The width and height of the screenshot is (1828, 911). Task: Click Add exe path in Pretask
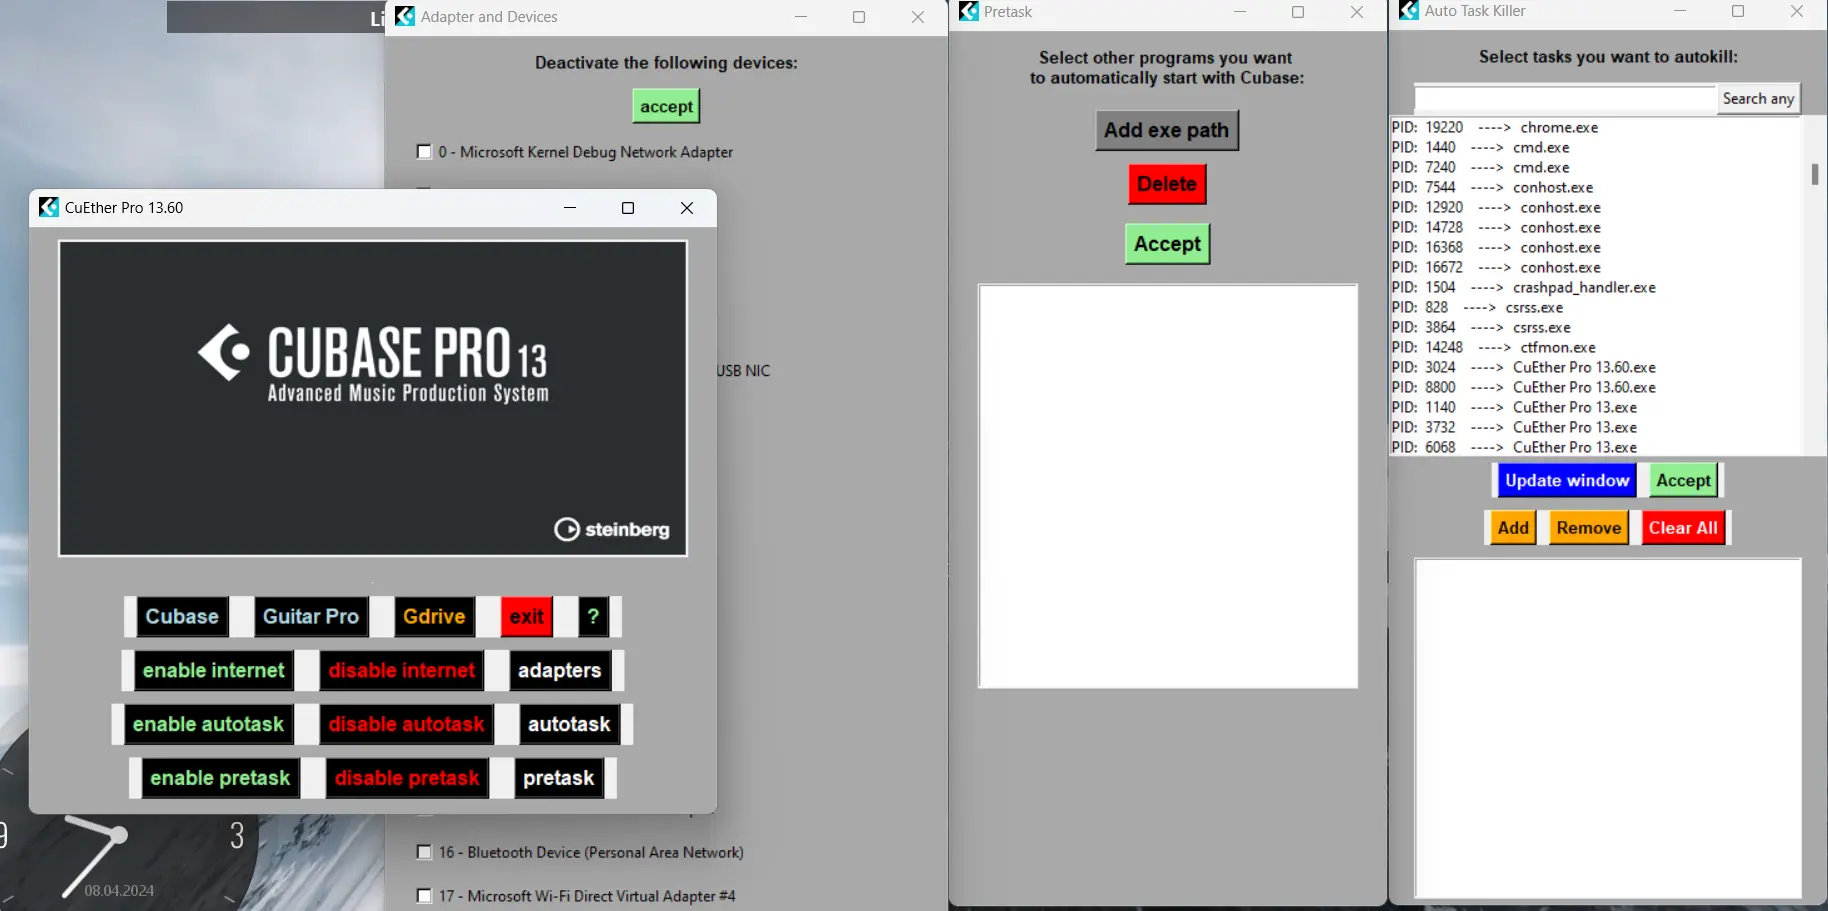(1167, 130)
